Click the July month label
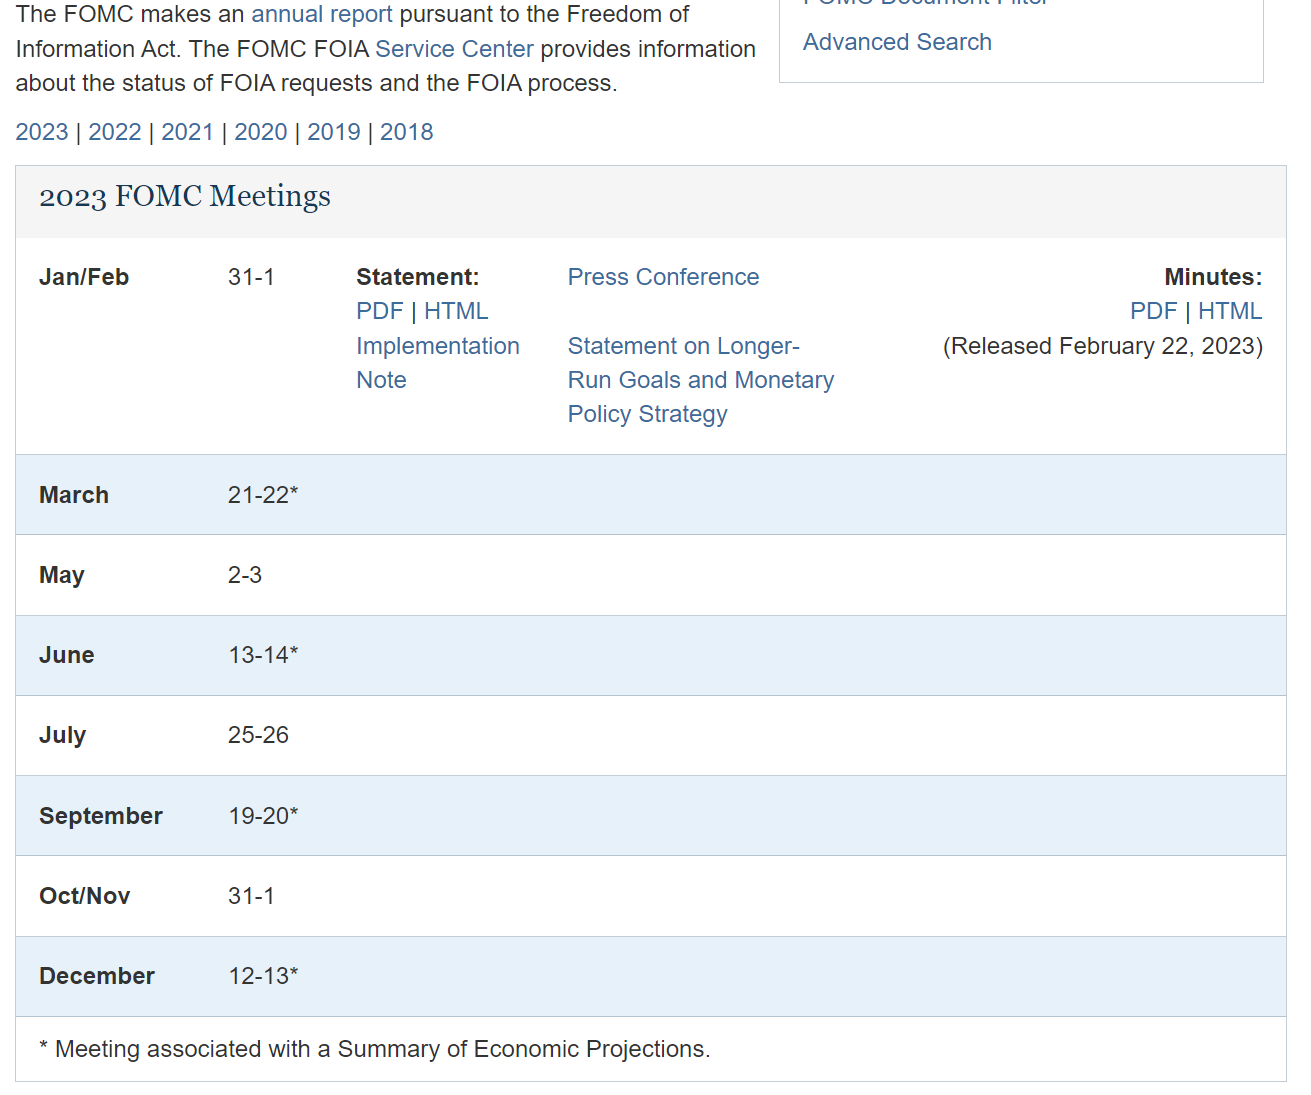 63,735
